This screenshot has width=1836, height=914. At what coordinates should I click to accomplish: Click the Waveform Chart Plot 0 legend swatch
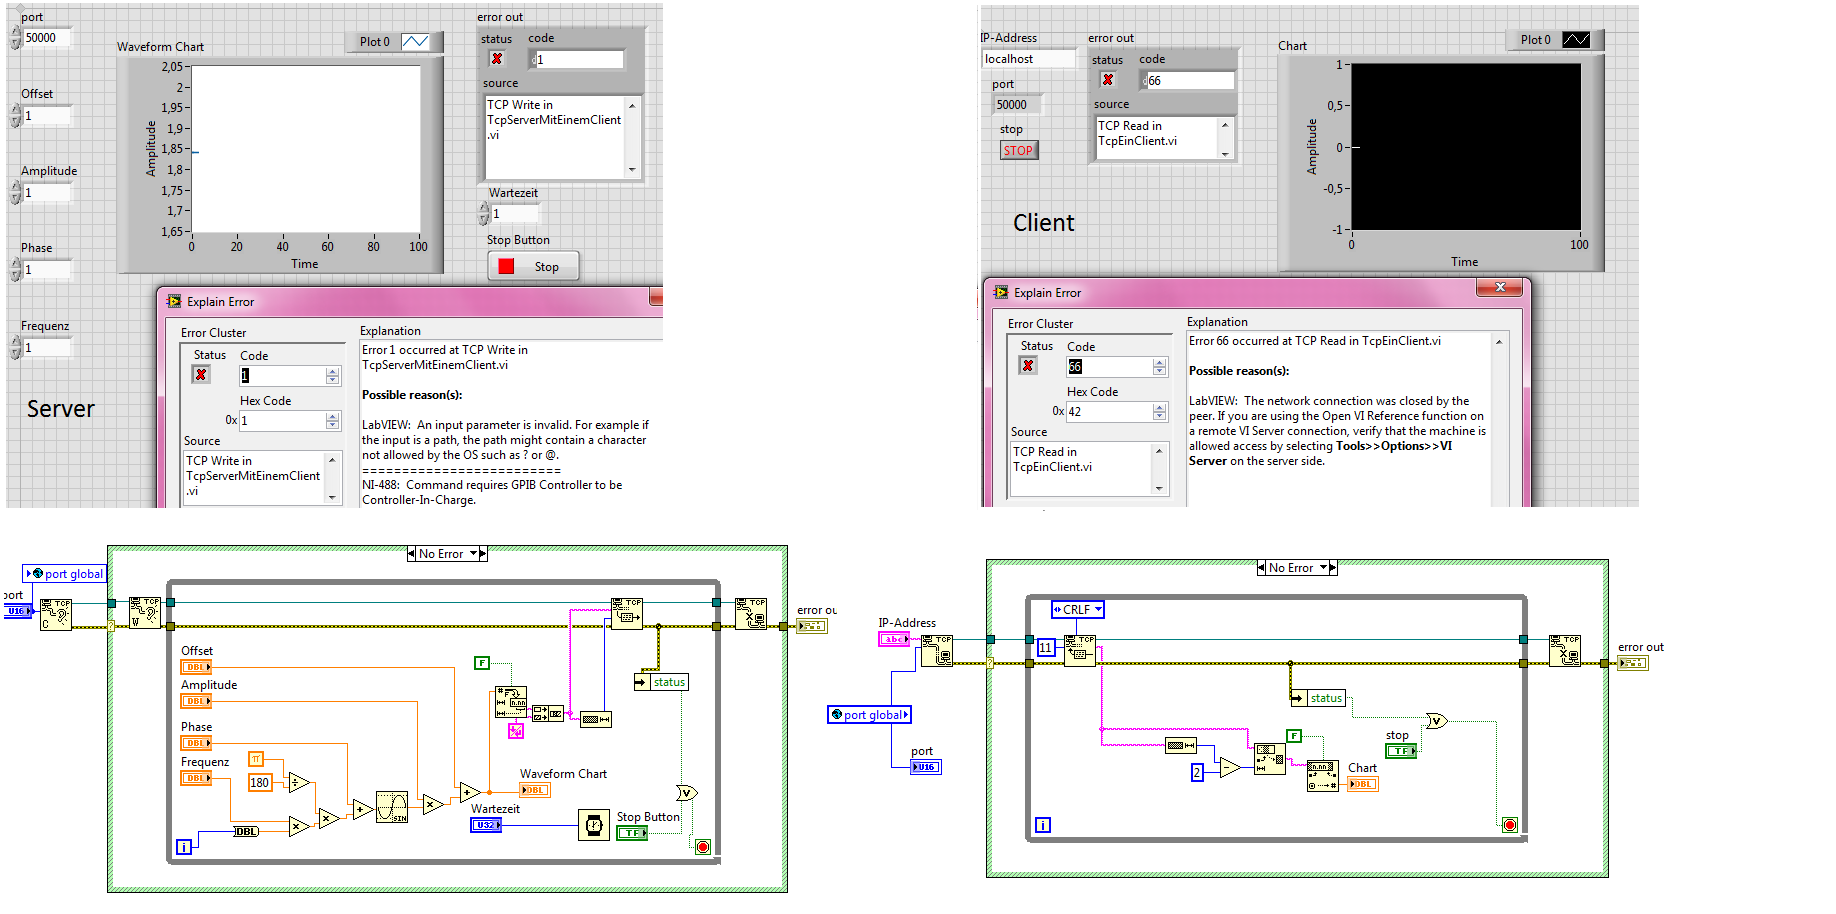pos(415,42)
